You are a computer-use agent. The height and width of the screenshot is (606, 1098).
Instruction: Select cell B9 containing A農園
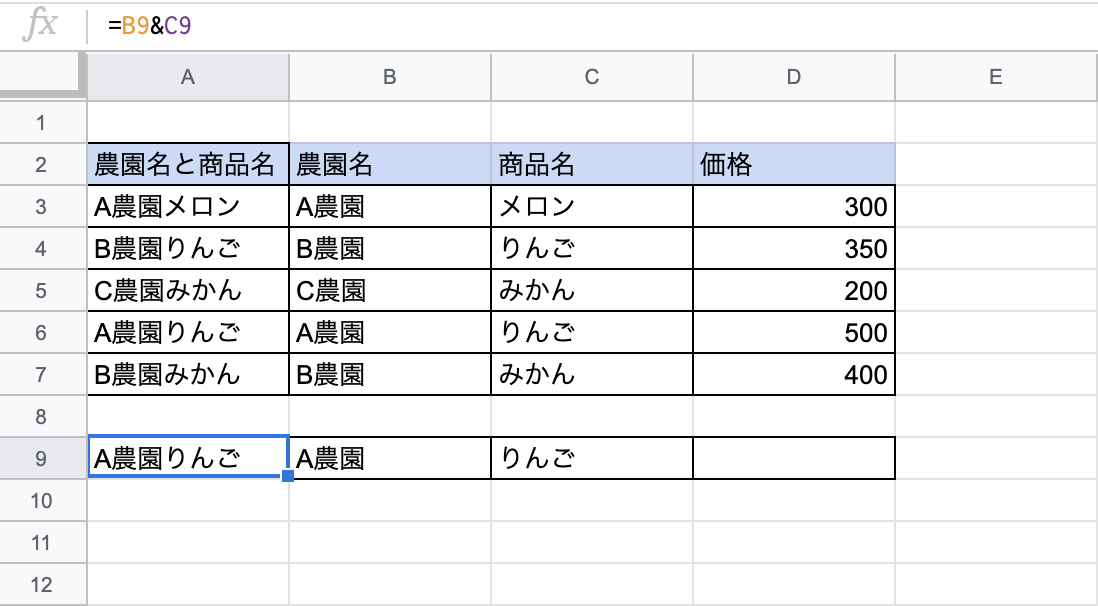tap(390, 459)
